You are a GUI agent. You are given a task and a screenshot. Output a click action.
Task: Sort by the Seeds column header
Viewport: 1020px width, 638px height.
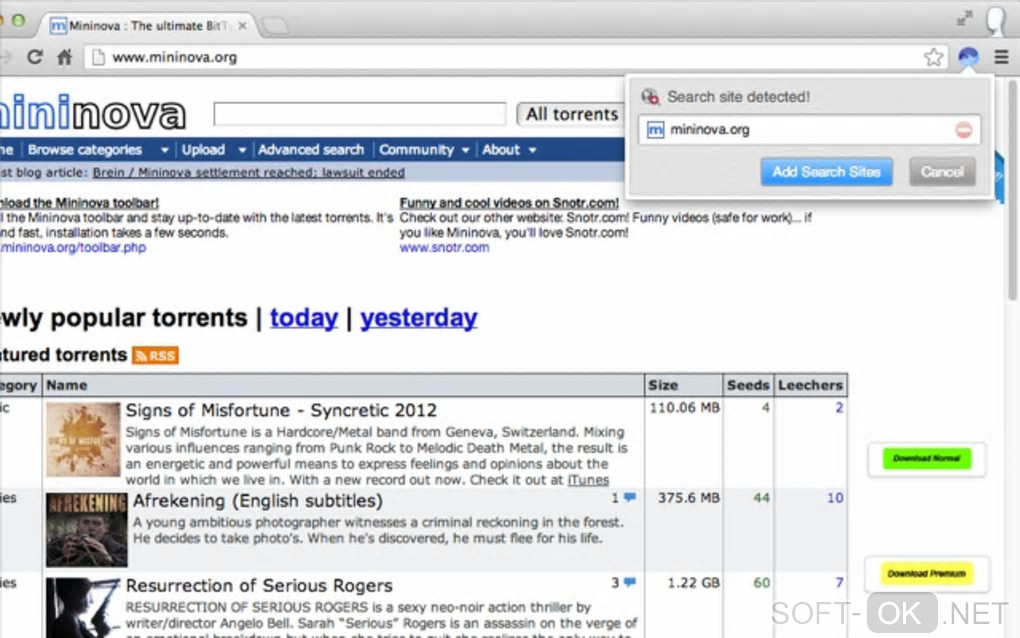click(x=748, y=385)
